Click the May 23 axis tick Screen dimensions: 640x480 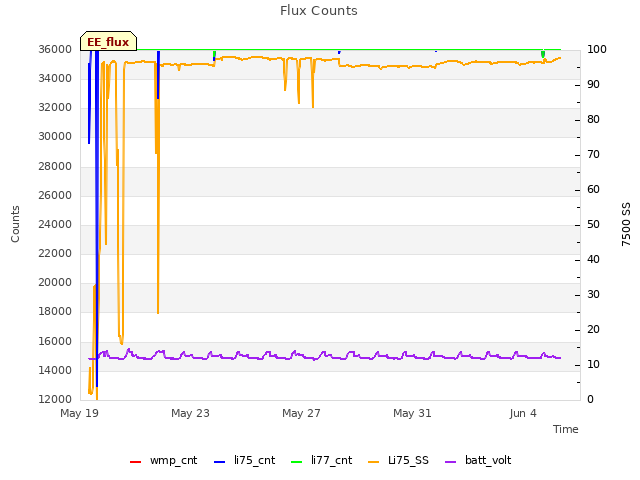coord(190,413)
